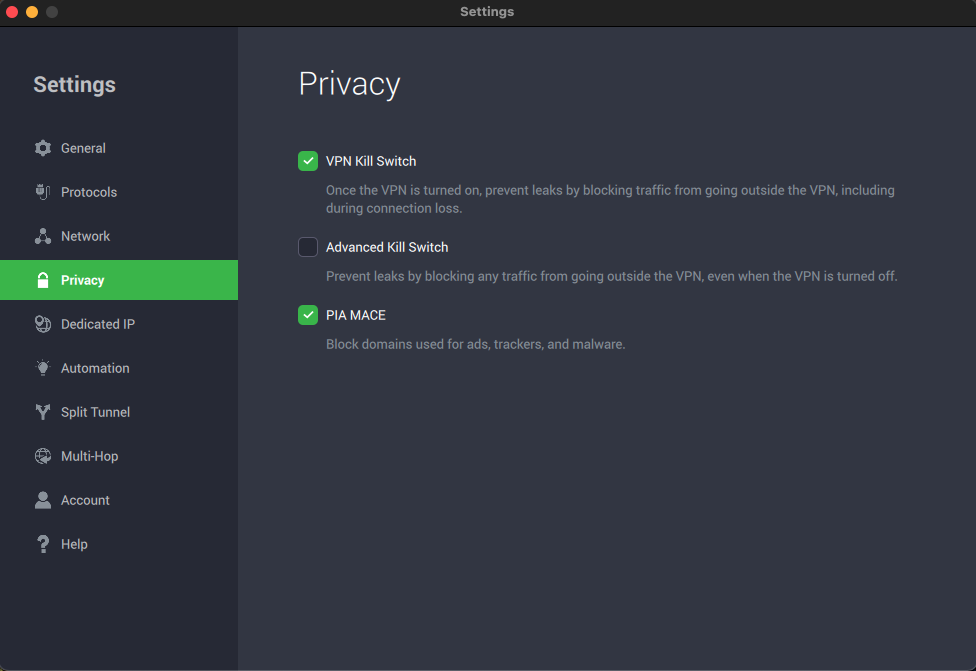
Task: Open Dedicated IP via globe icon
Action: pos(43,324)
